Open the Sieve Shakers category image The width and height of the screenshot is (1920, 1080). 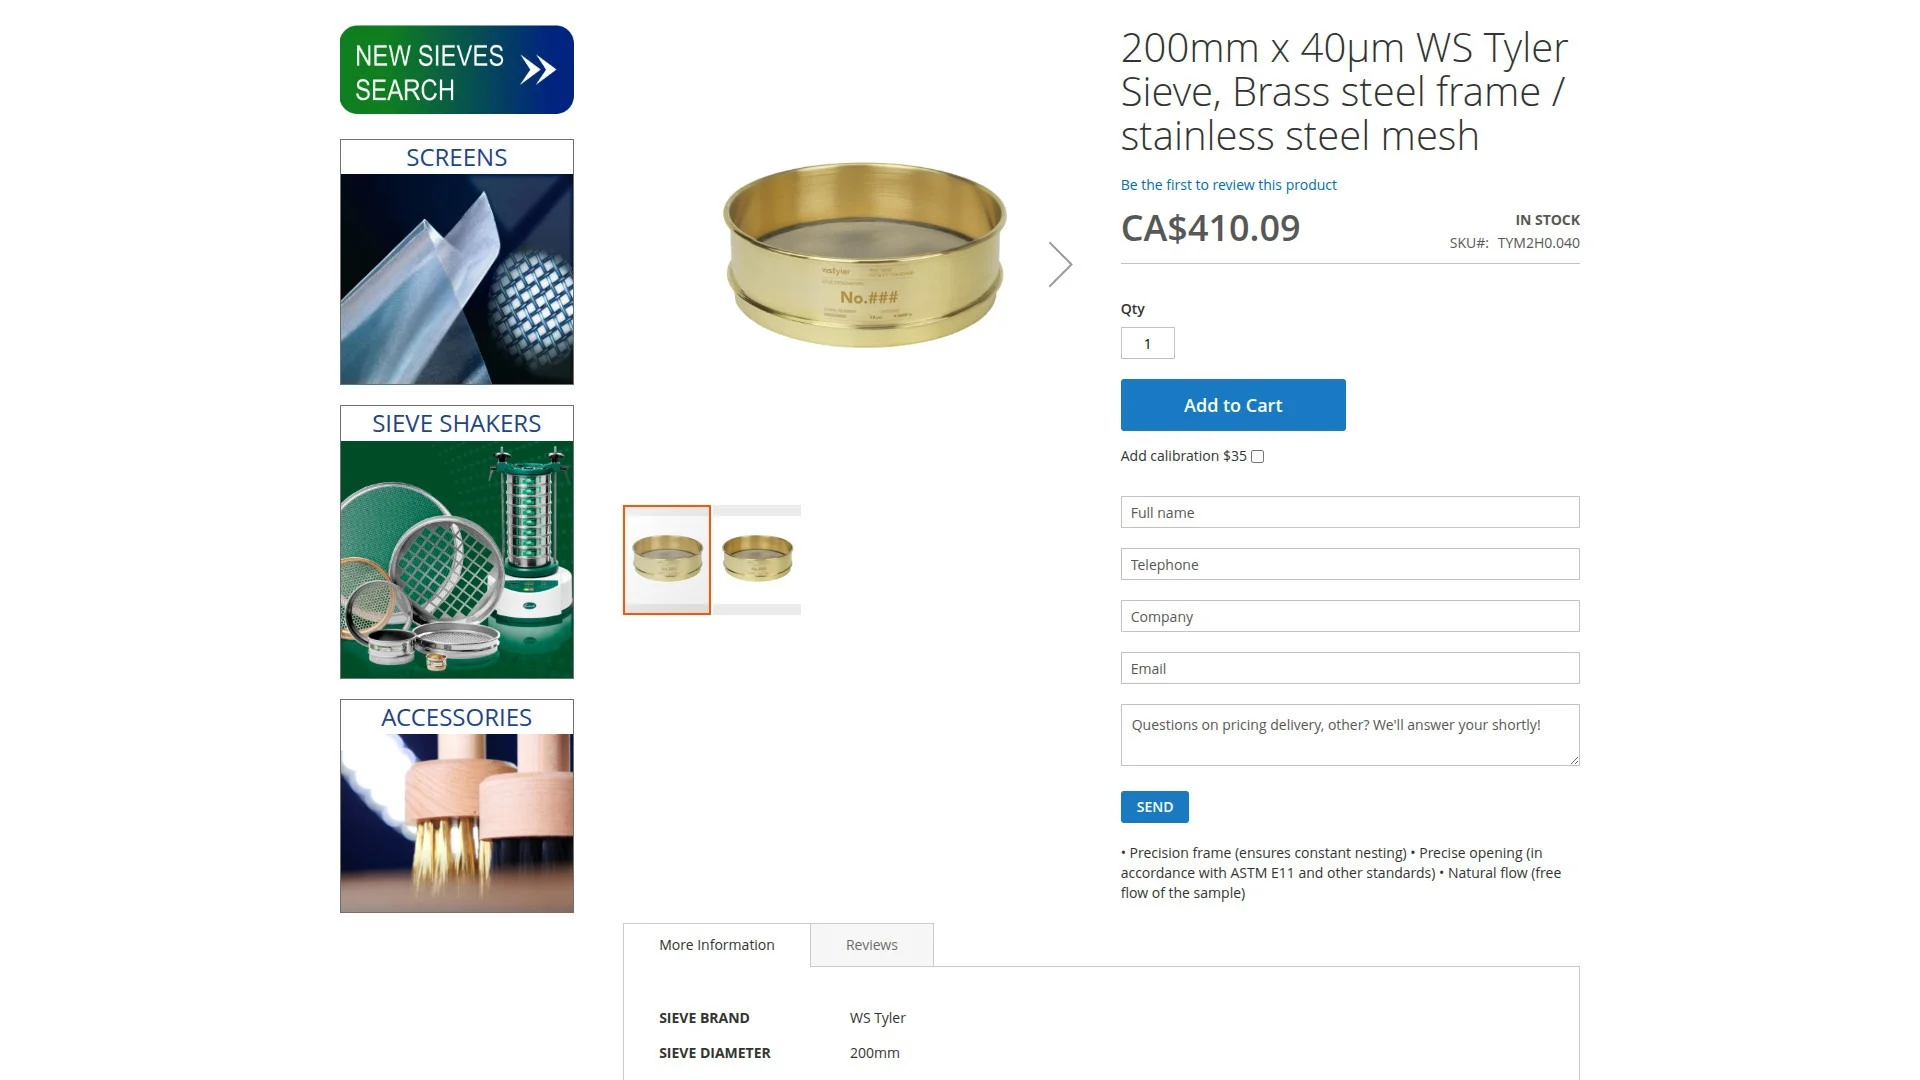pyautogui.click(x=457, y=559)
